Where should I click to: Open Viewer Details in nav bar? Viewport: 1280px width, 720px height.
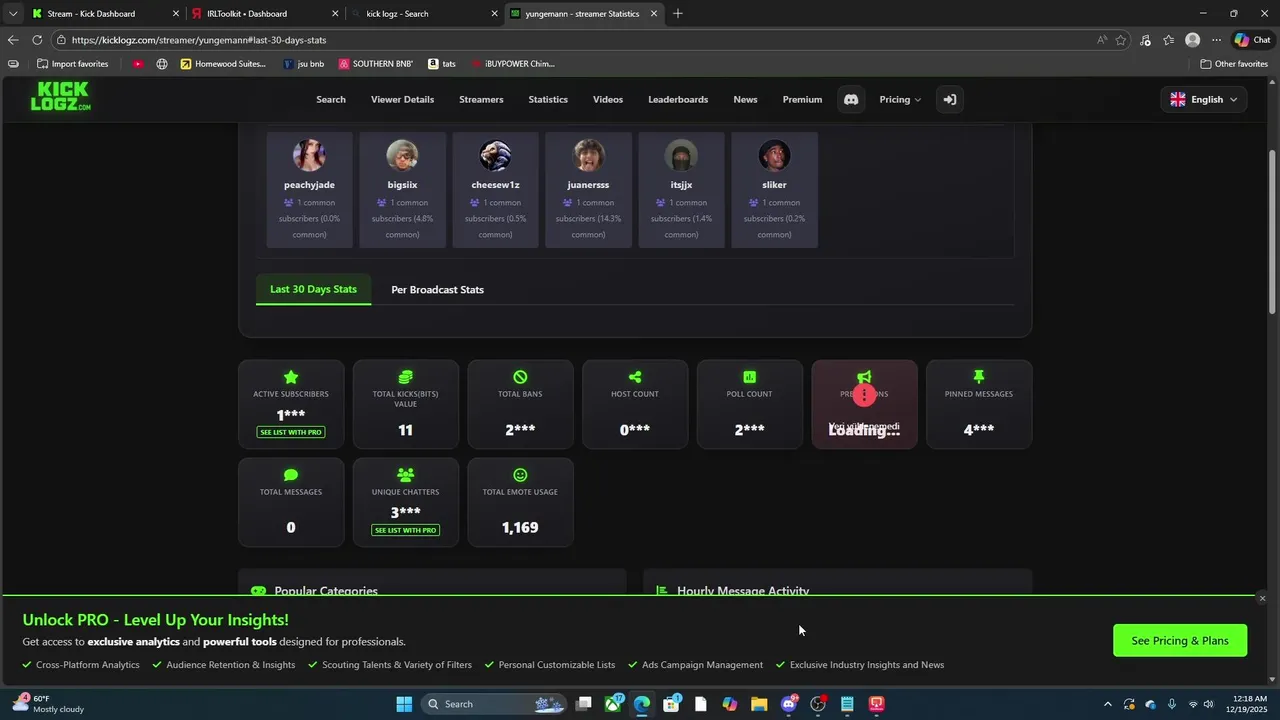402,100
